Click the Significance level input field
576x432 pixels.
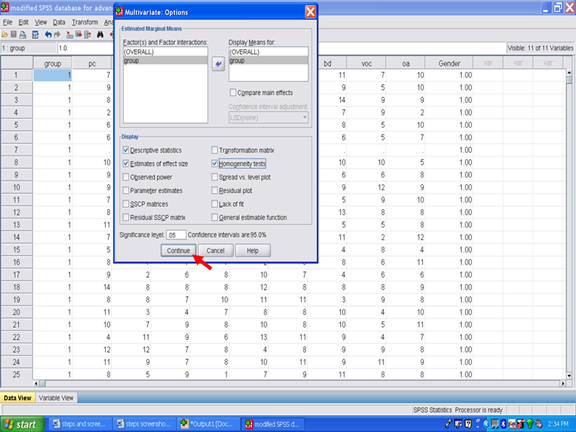[176, 235]
